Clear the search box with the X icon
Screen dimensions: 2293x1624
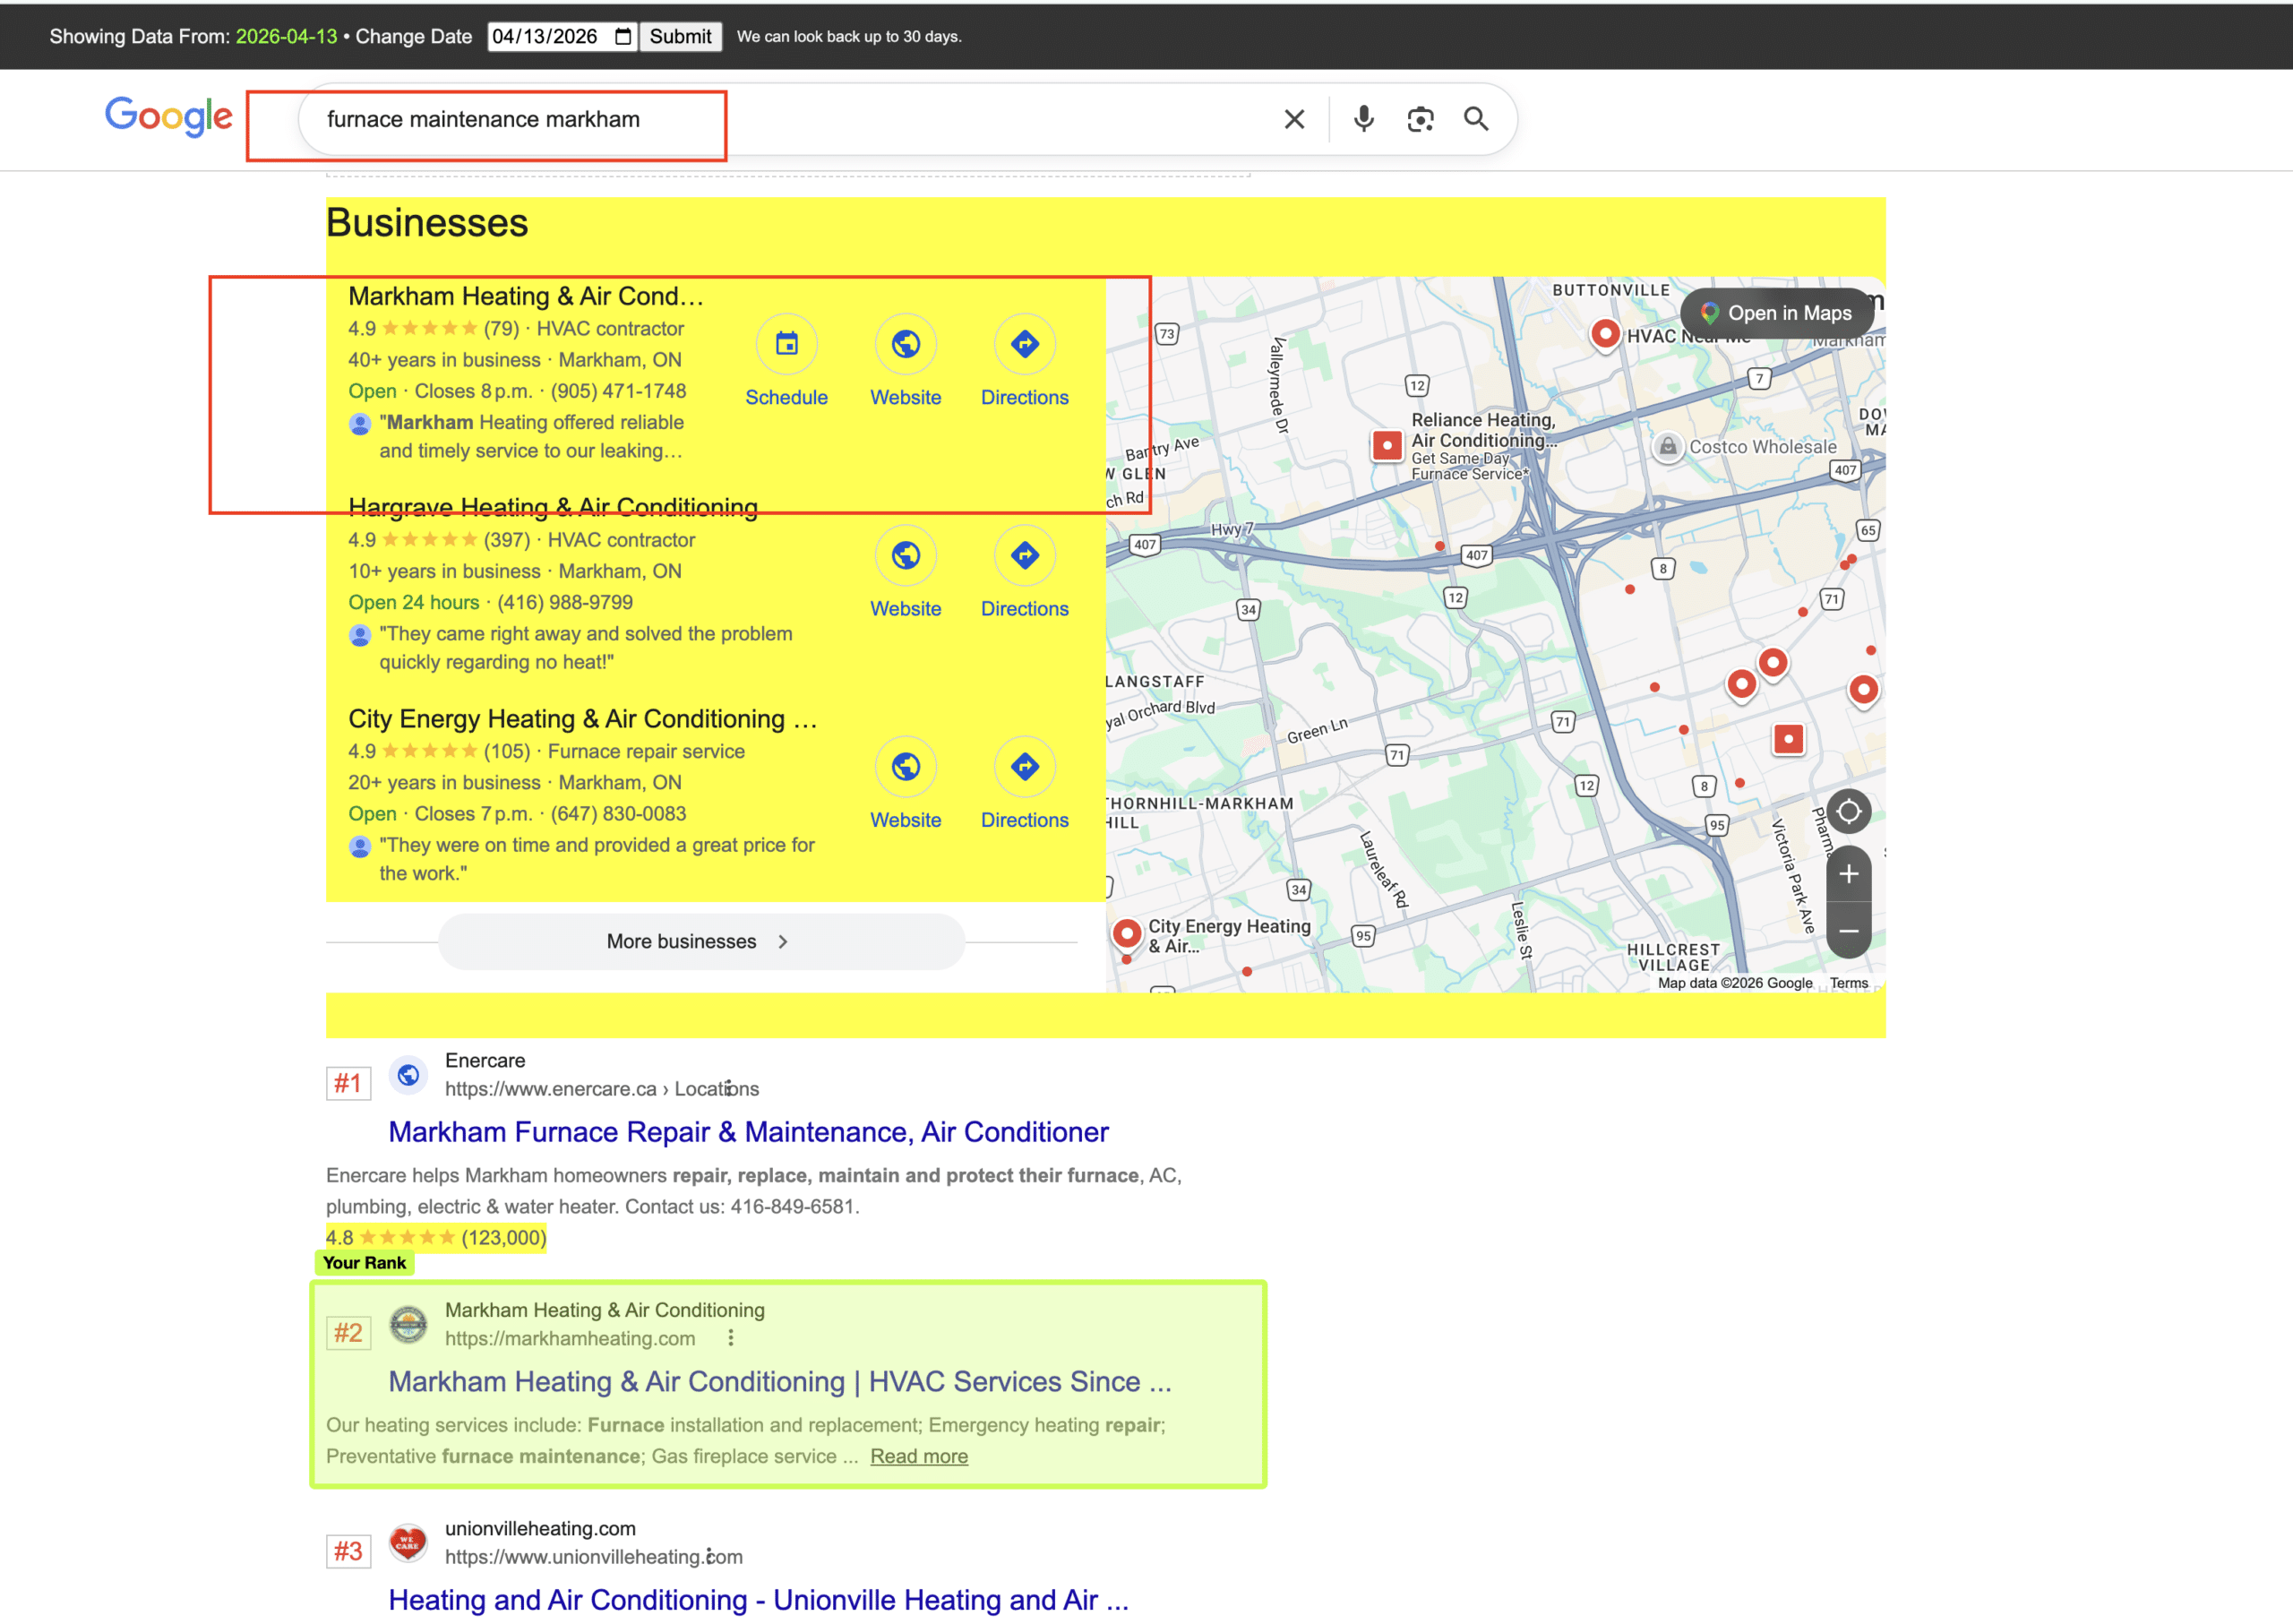tap(1294, 120)
